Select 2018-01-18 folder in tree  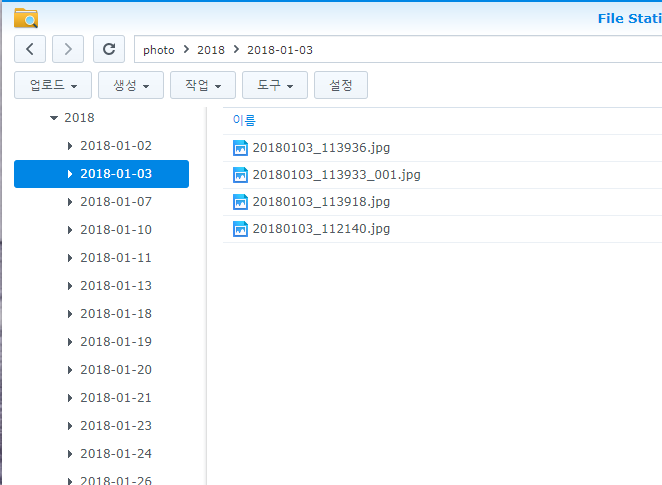coord(116,314)
